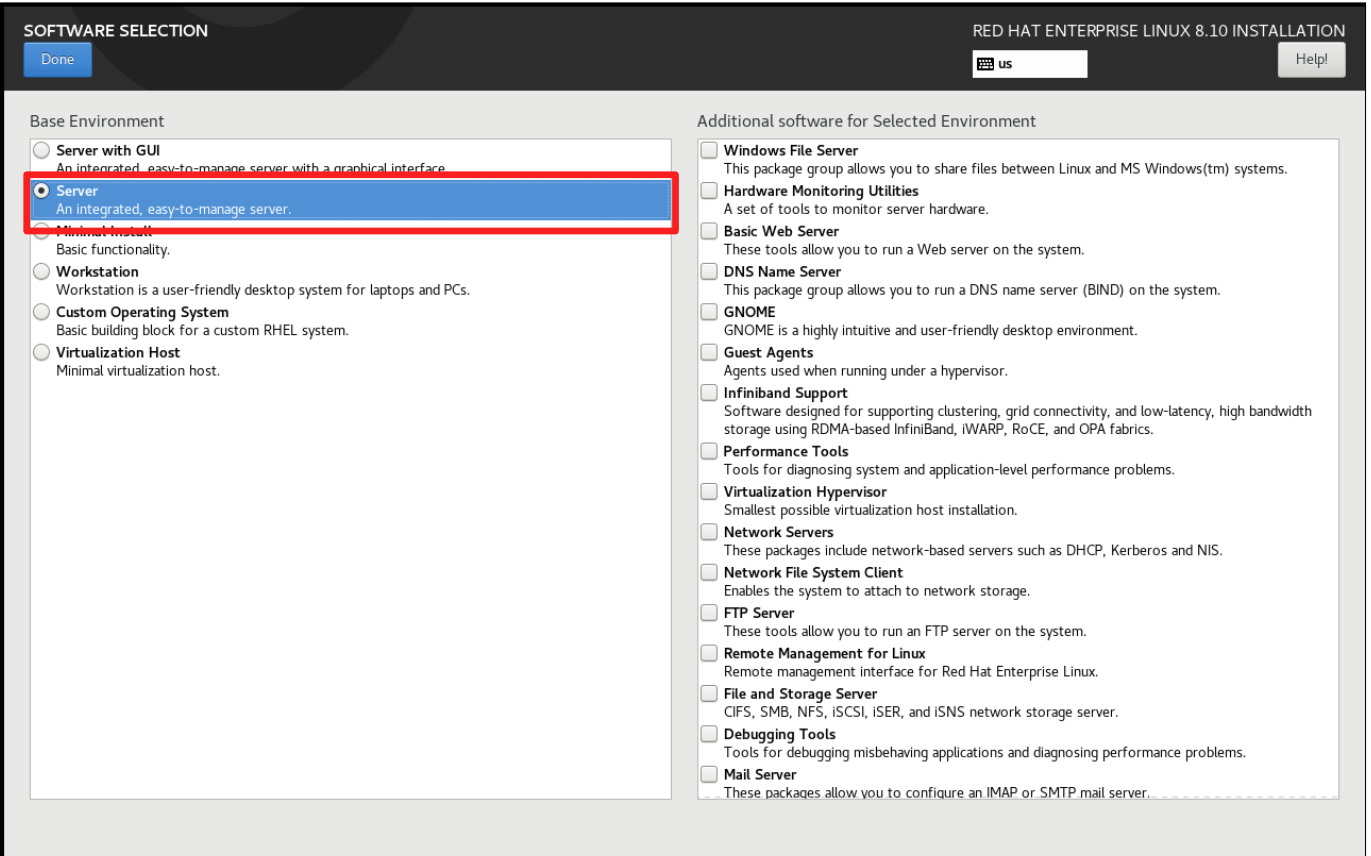
Task: Select the Server with GUI base environment
Action: click(x=41, y=149)
